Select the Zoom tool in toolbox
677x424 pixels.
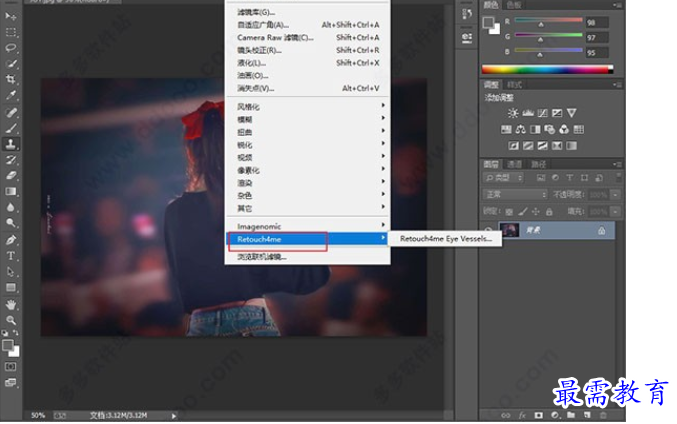(x=11, y=320)
